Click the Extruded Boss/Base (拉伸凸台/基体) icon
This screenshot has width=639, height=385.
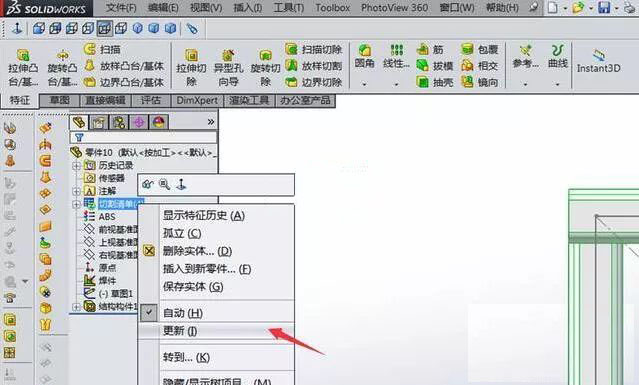coord(23,55)
